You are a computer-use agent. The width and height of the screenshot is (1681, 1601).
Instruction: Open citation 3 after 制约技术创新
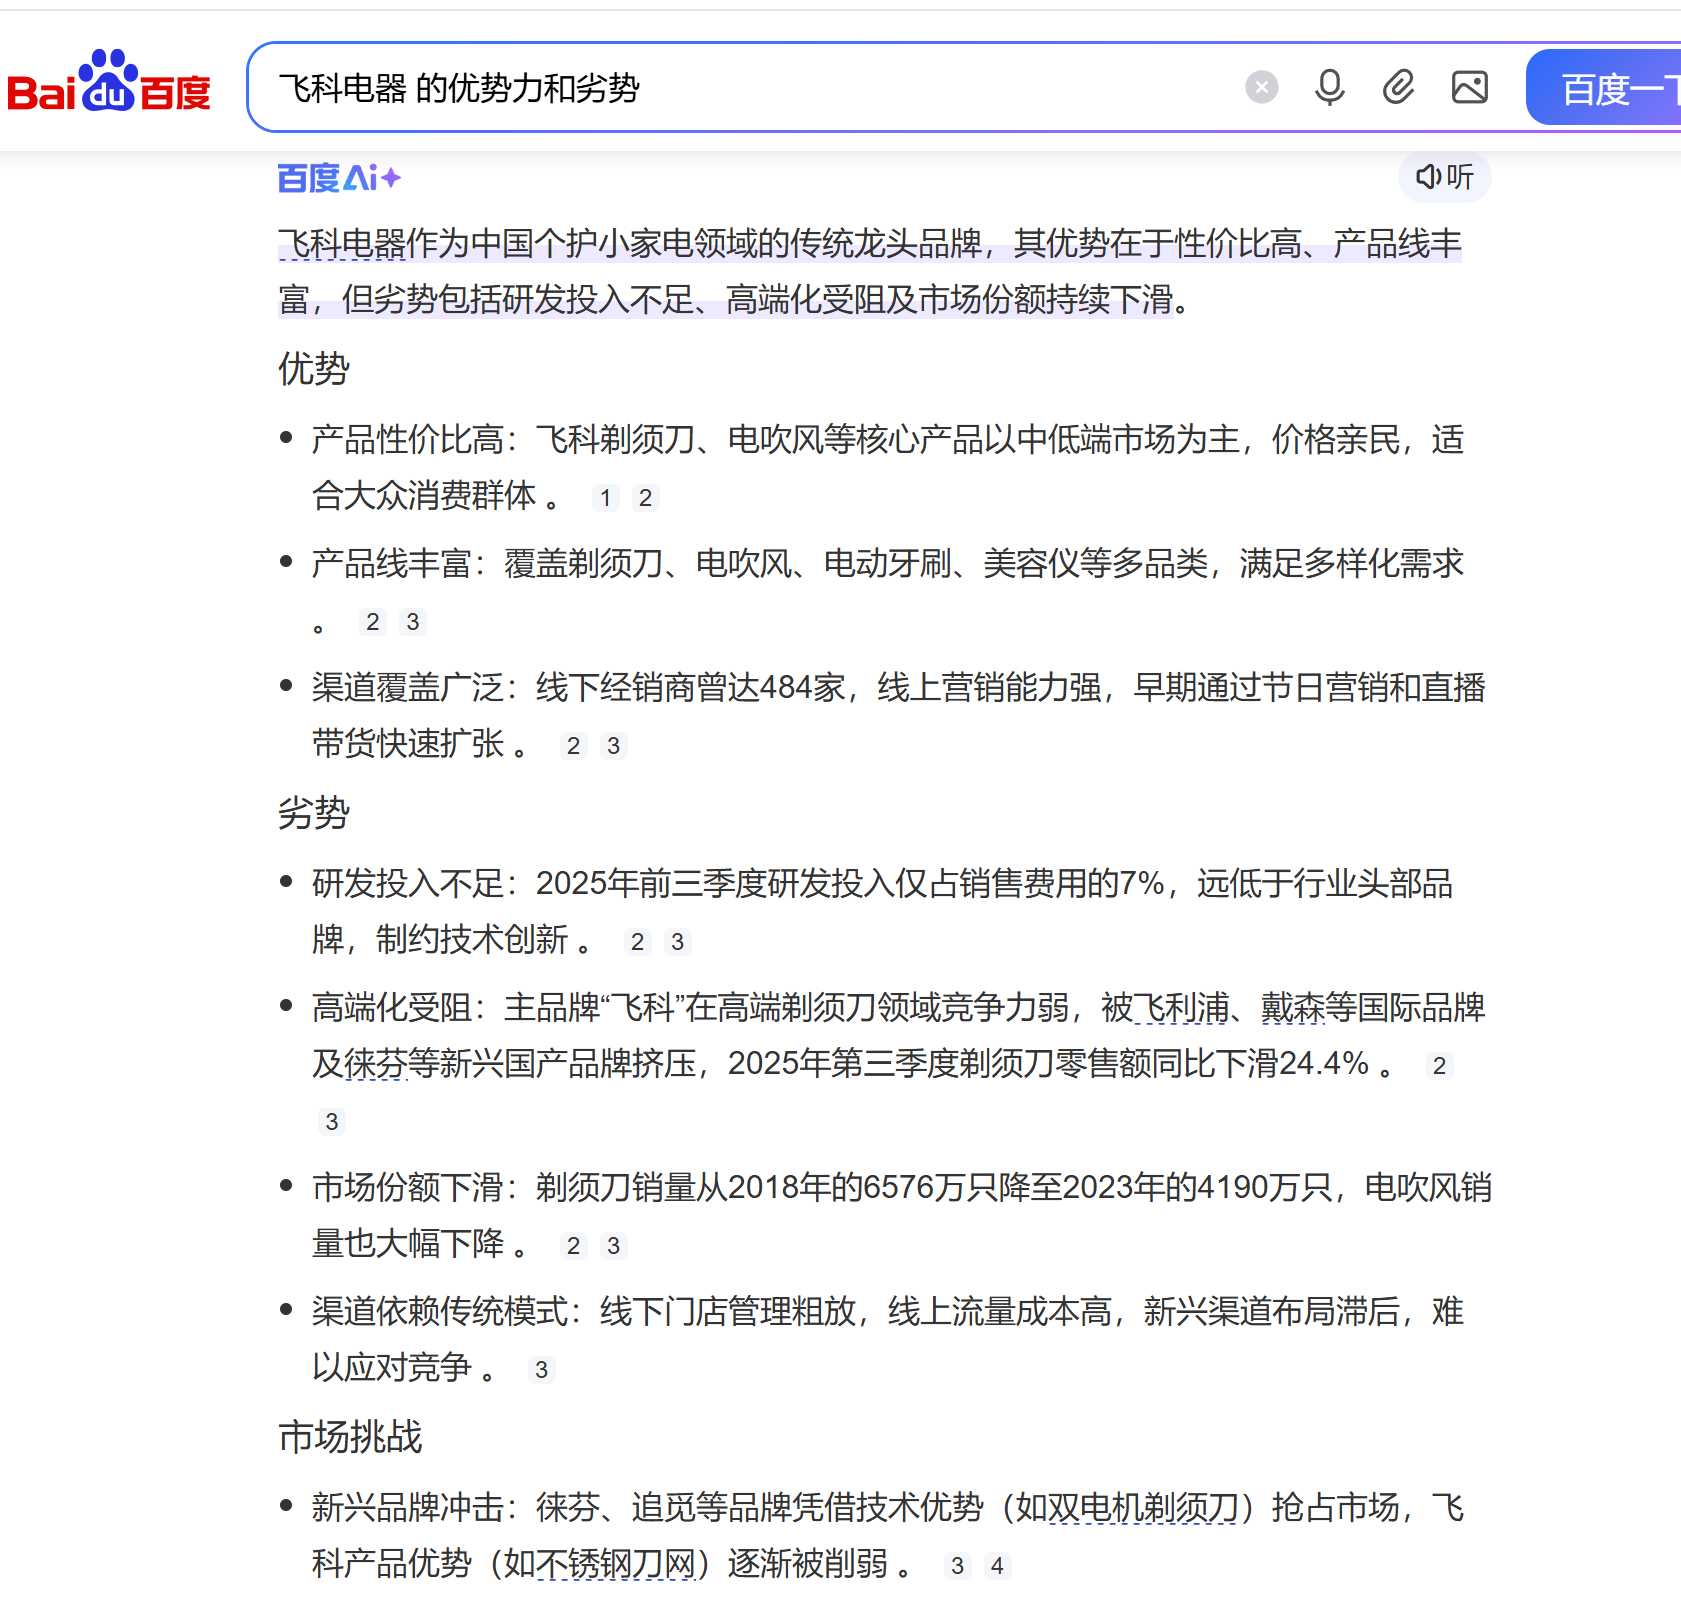[677, 942]
